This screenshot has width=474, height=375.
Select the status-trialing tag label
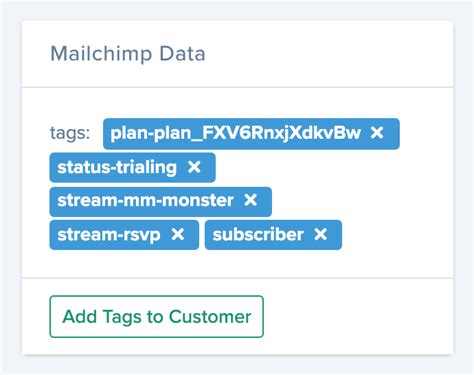(x=117, y=167)
